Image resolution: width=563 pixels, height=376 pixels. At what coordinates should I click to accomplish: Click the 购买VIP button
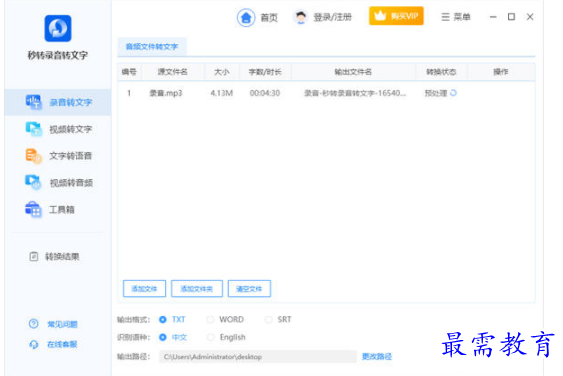tap(396, 16)
